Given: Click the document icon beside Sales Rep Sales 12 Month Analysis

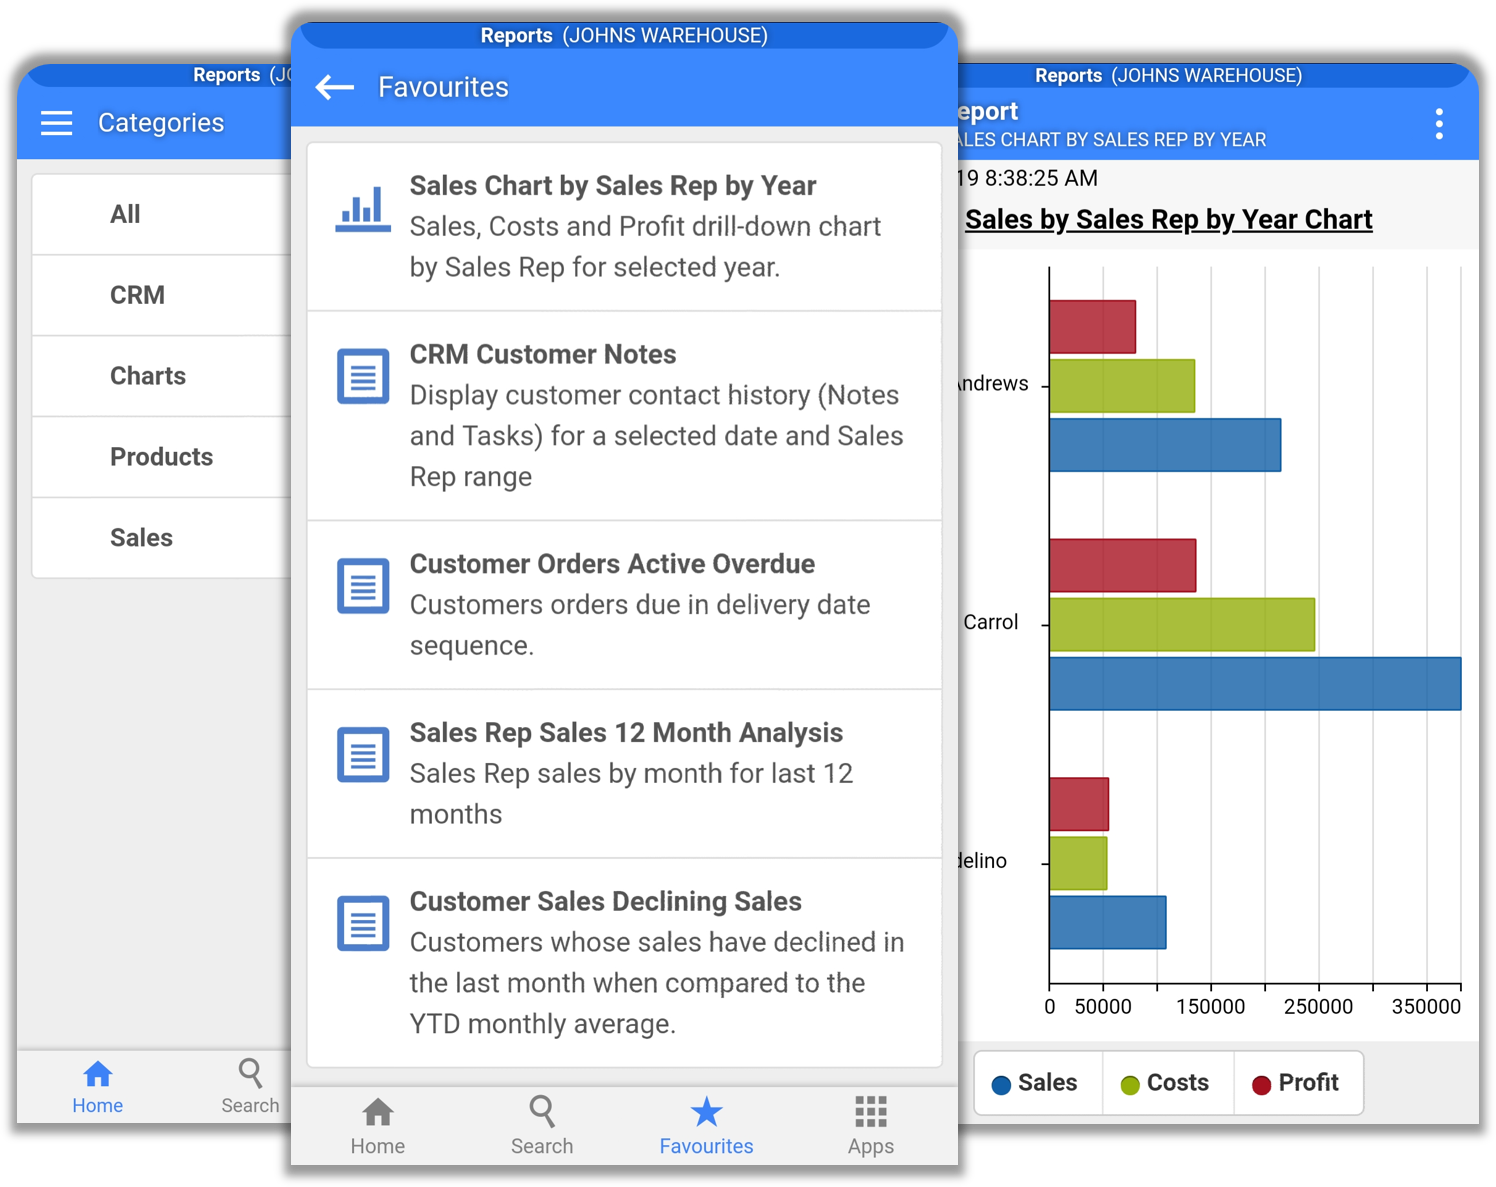Looking at the screenshot, I should [363, 754].
